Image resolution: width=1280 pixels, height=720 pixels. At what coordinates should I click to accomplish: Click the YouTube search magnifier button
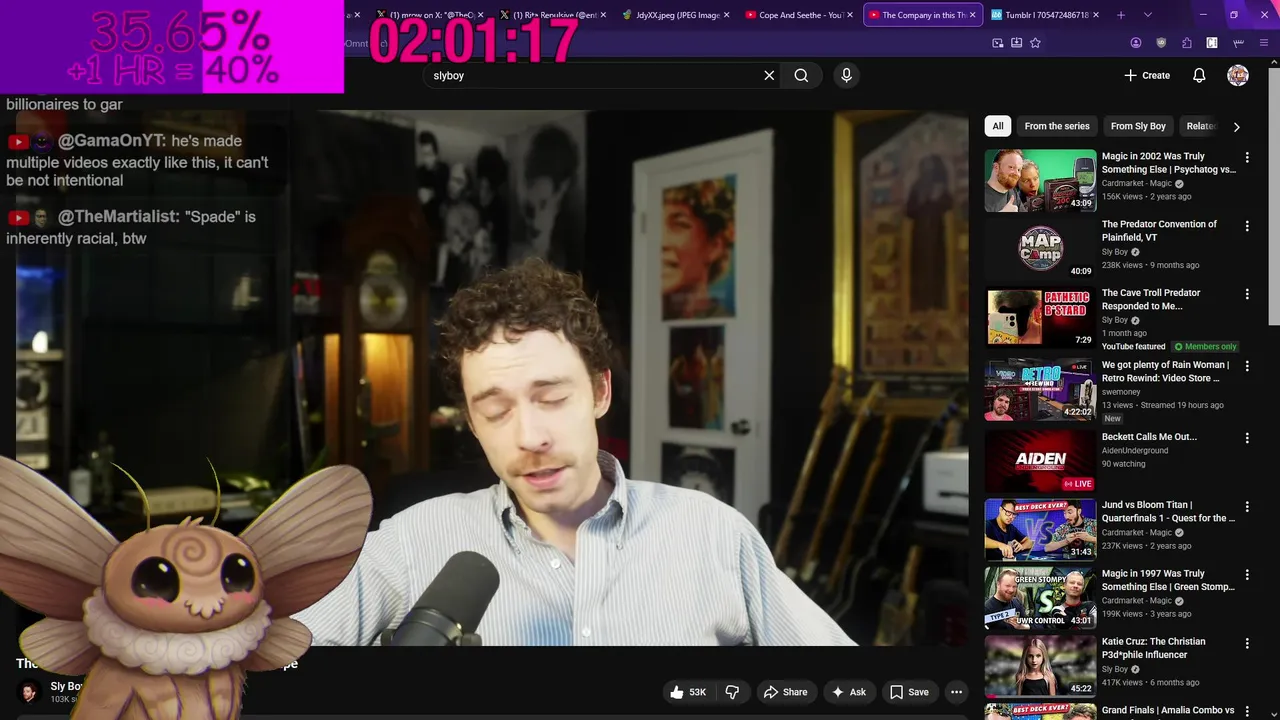[801, 75]
